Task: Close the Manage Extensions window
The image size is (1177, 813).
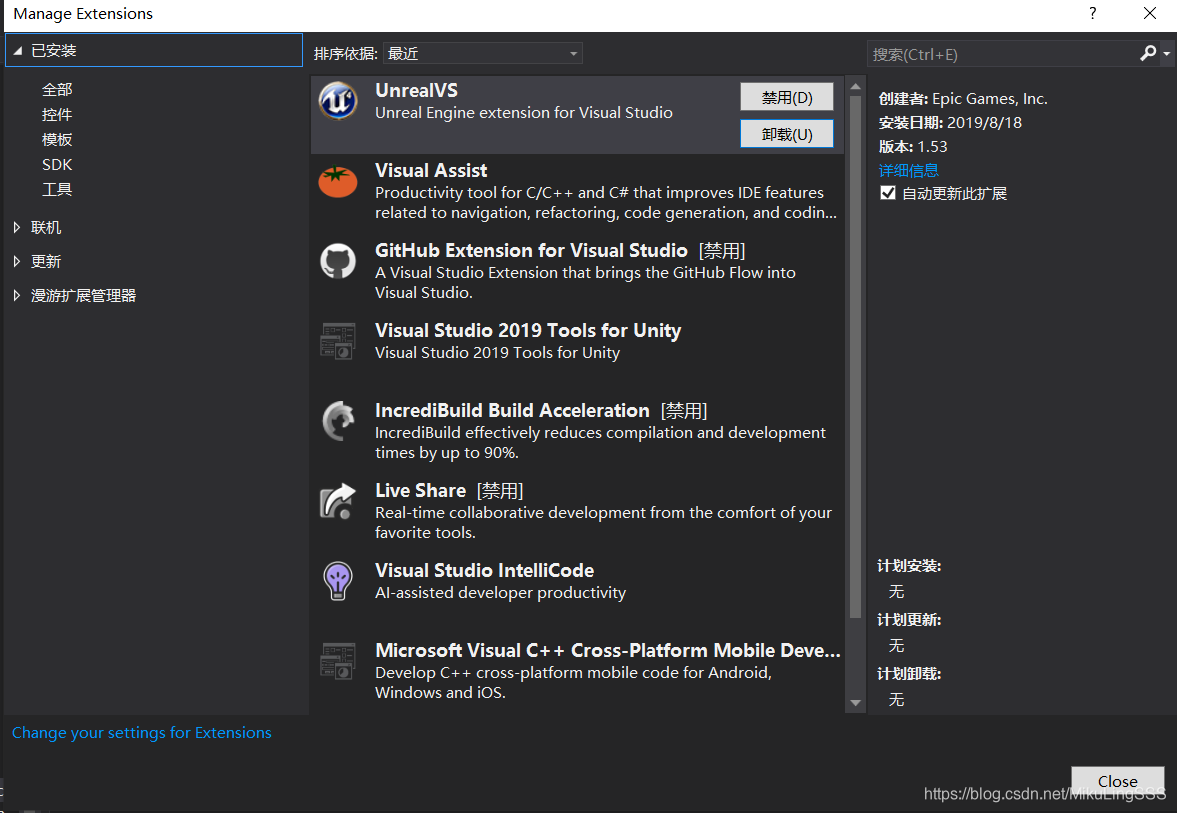Action: [1149, 14]
